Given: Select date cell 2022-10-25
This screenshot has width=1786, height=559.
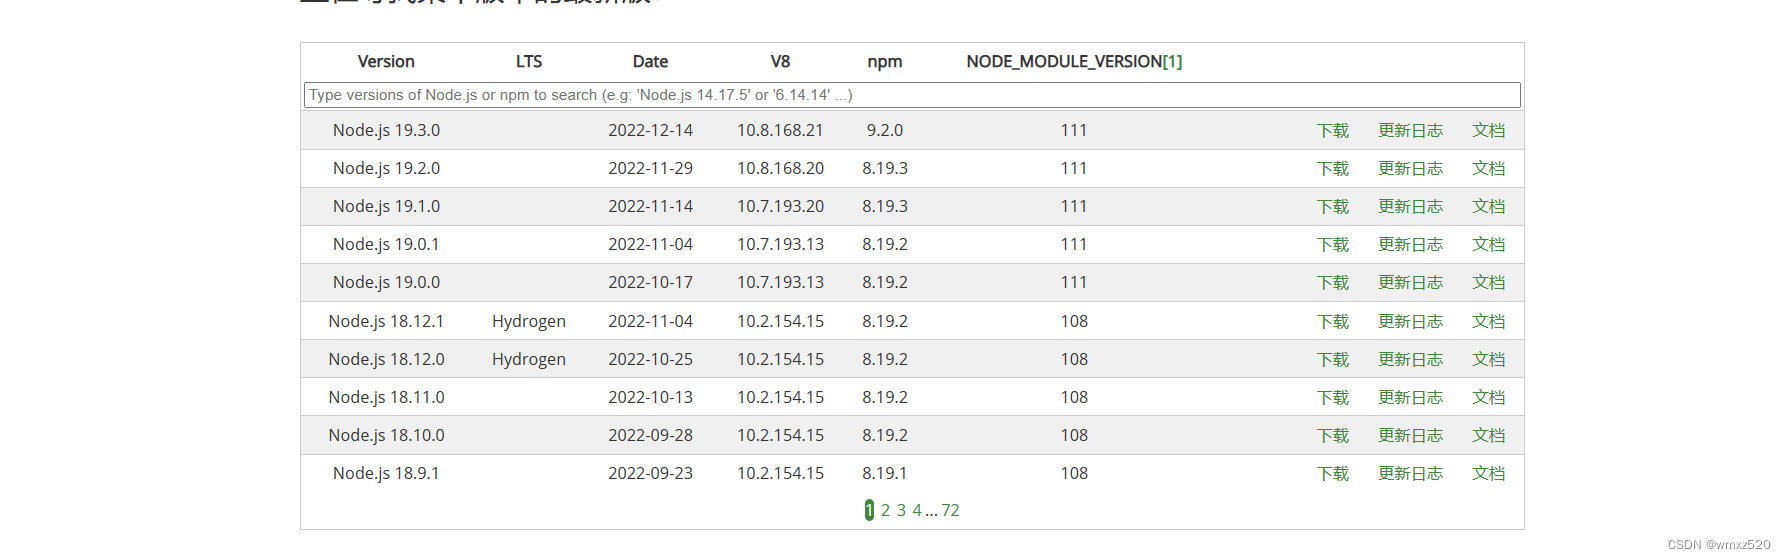Looking at the screenshot, I should (650, 360).
